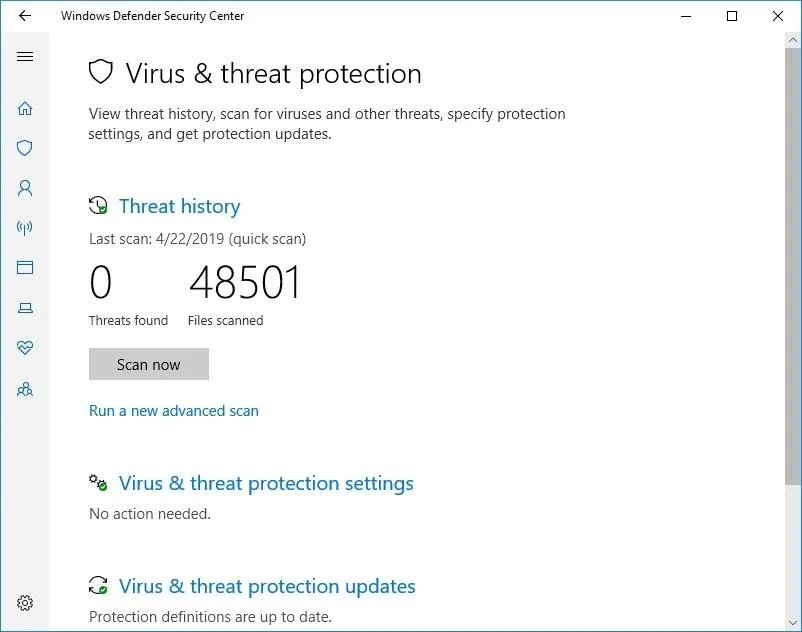Click the Threat history clock icon
Viewport: 802px width, 632px height.
98,206
